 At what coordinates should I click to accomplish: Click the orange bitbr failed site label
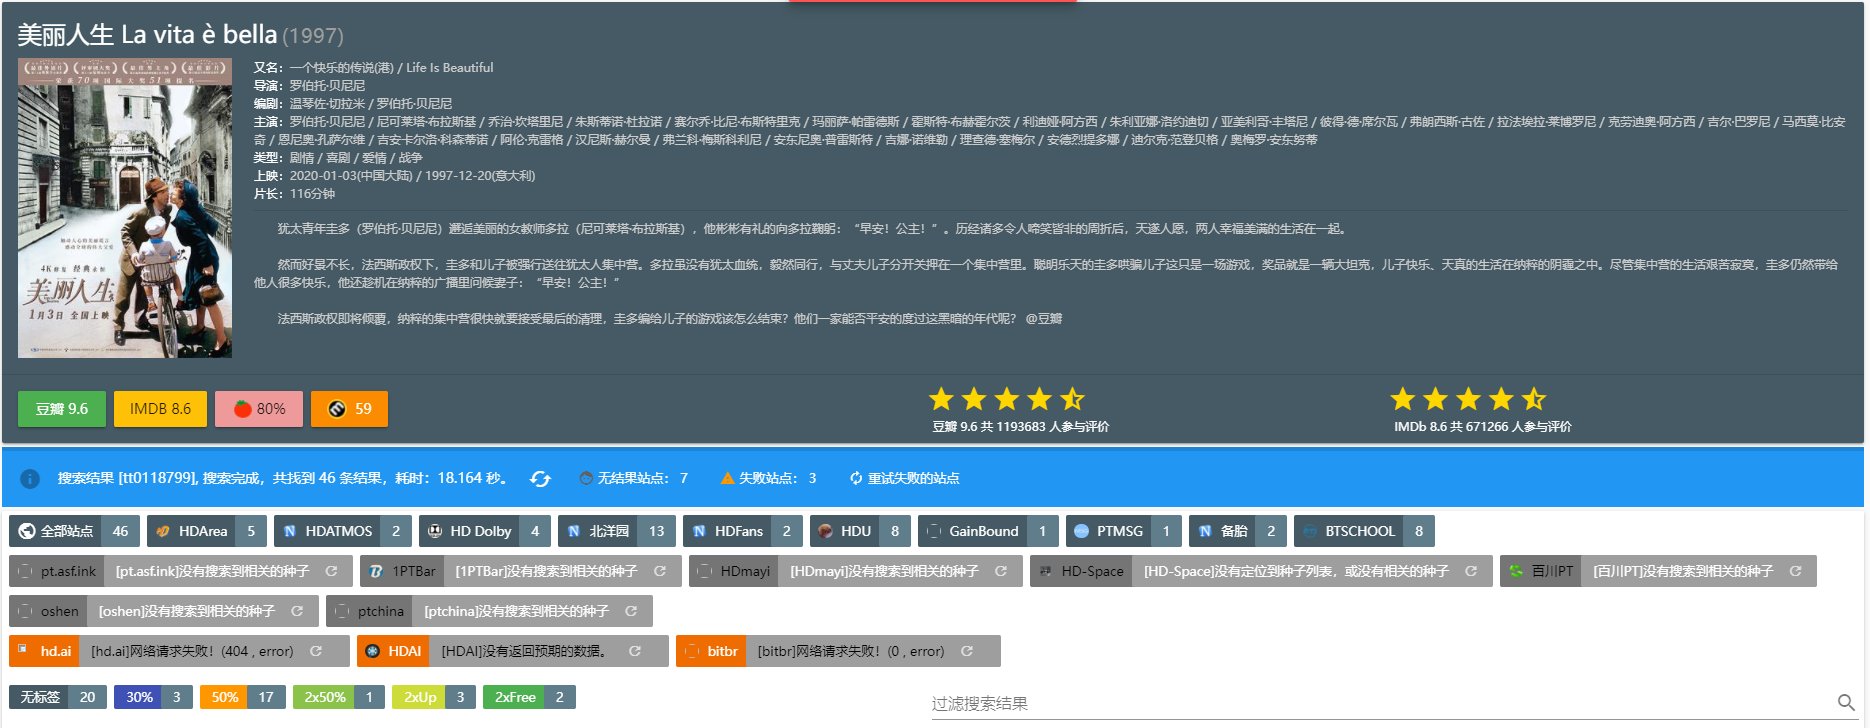[710, 651]
